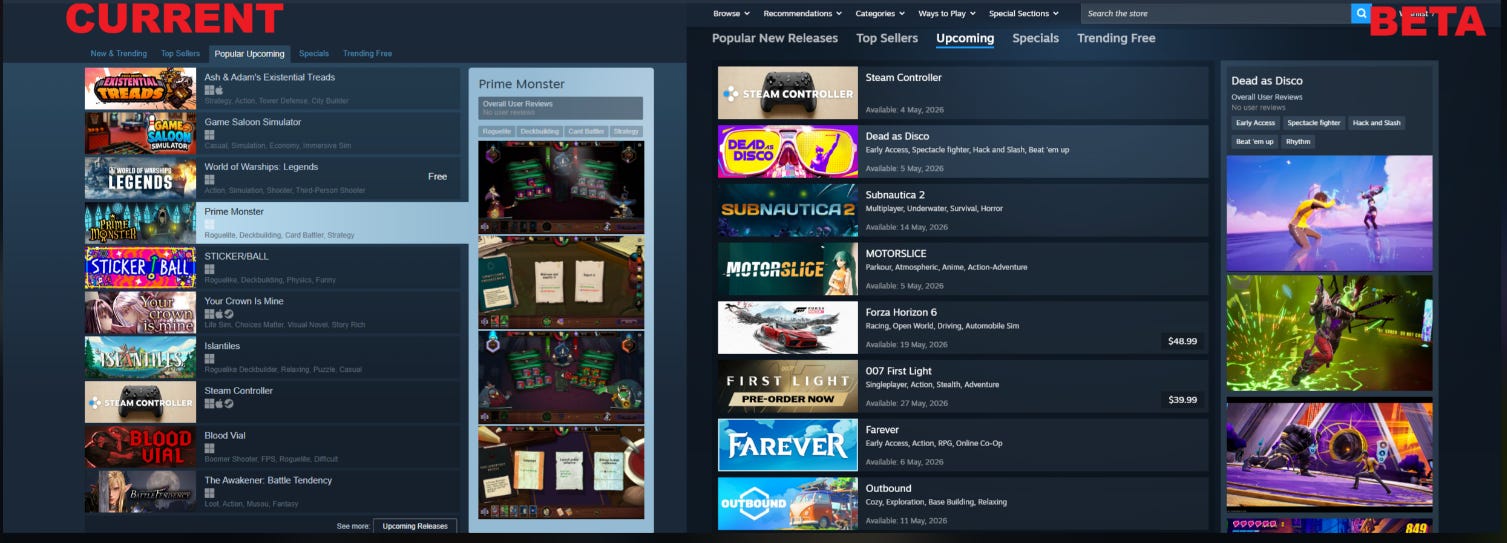Viewport: 1507px width, 543px height.
Task: Open Steam Controller capsule in Current list
Action: coord(140,402)
